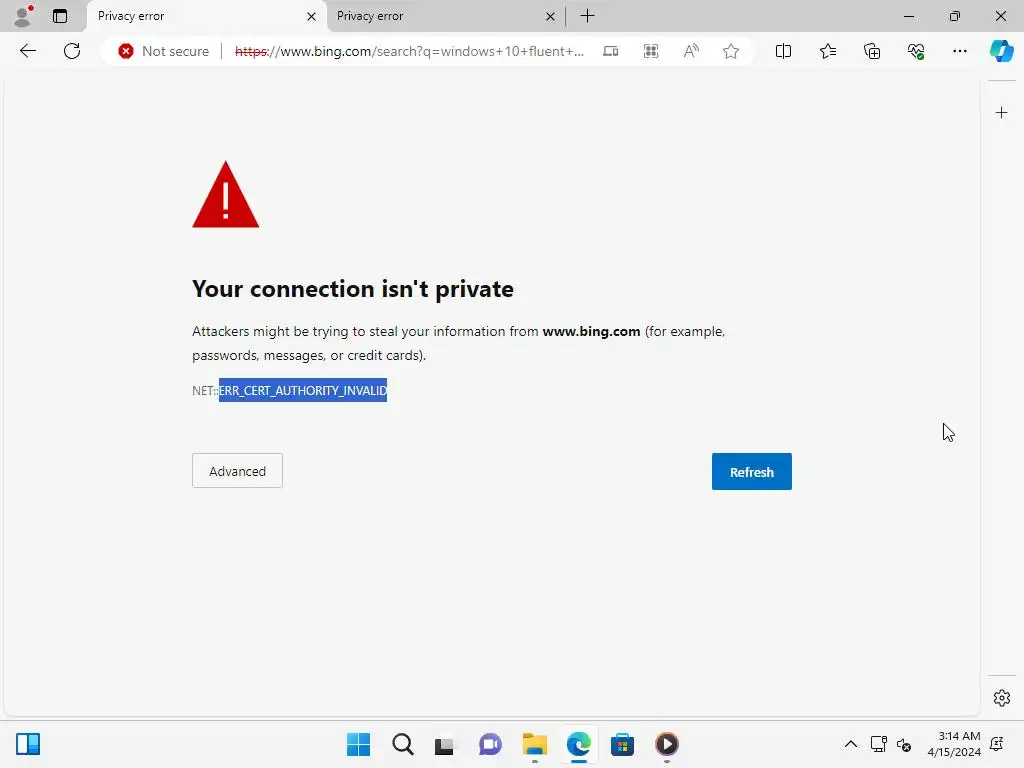
Task: Open the Windows Start menu
Action: (x=358, y=744)
